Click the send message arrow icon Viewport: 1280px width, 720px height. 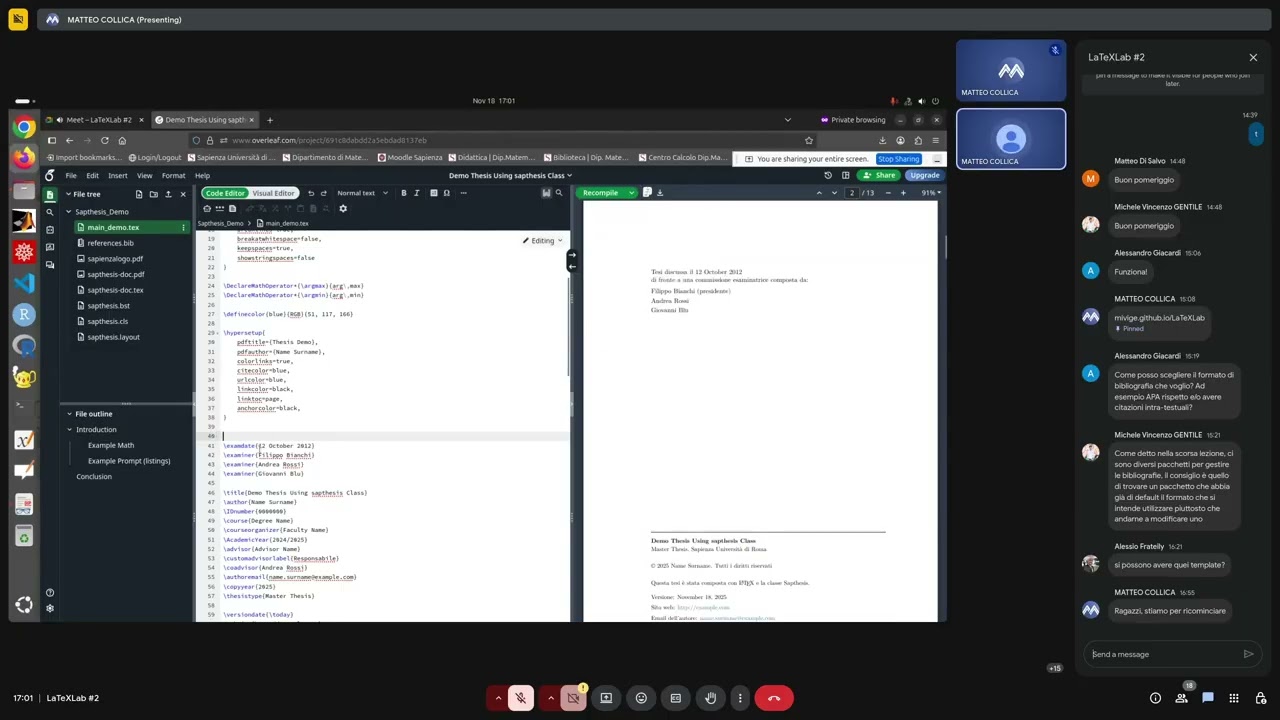coord(1248,654)
